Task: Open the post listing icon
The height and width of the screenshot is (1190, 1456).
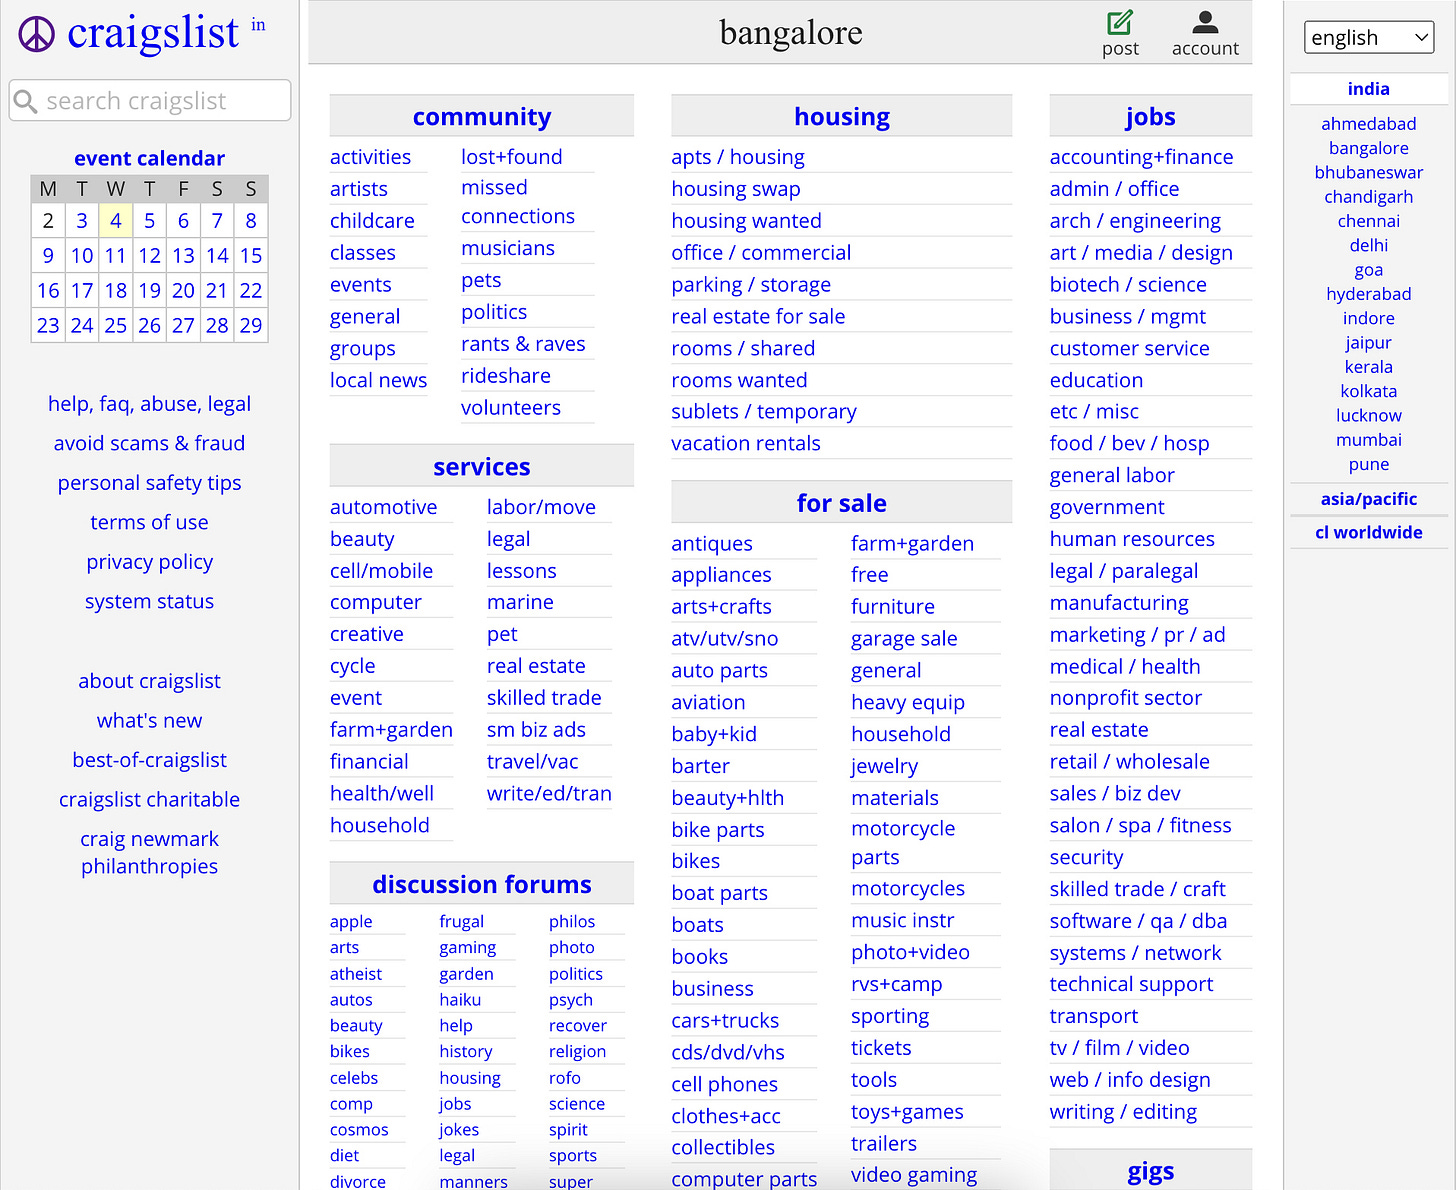Action: tap(1120, 34)
